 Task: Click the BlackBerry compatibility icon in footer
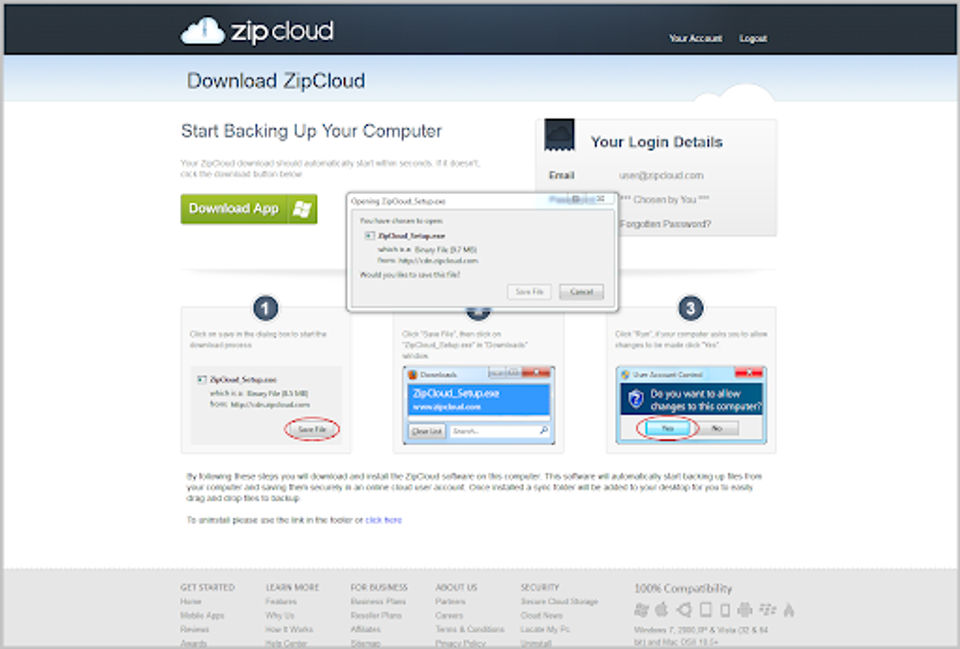pos(767,610)
